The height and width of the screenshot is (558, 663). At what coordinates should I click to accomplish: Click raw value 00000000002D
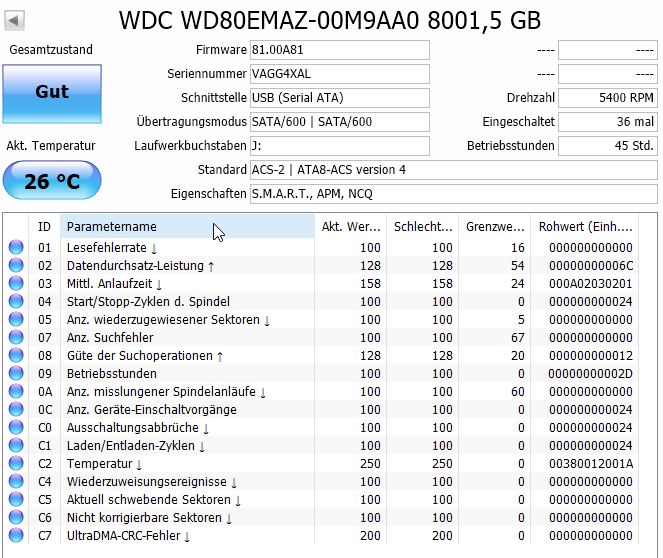pyautogui.click(x=591, y=374)
